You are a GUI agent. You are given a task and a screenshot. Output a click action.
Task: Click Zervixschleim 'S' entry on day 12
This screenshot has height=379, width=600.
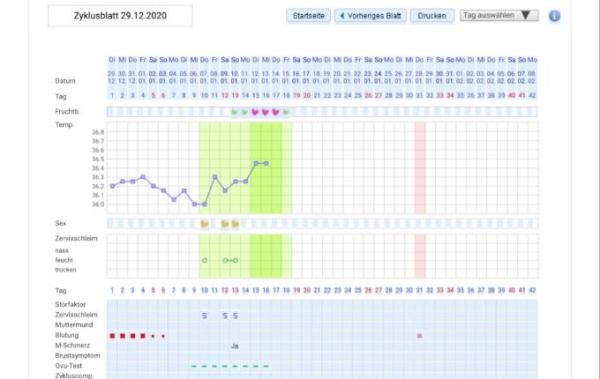(x=225, y=316)
